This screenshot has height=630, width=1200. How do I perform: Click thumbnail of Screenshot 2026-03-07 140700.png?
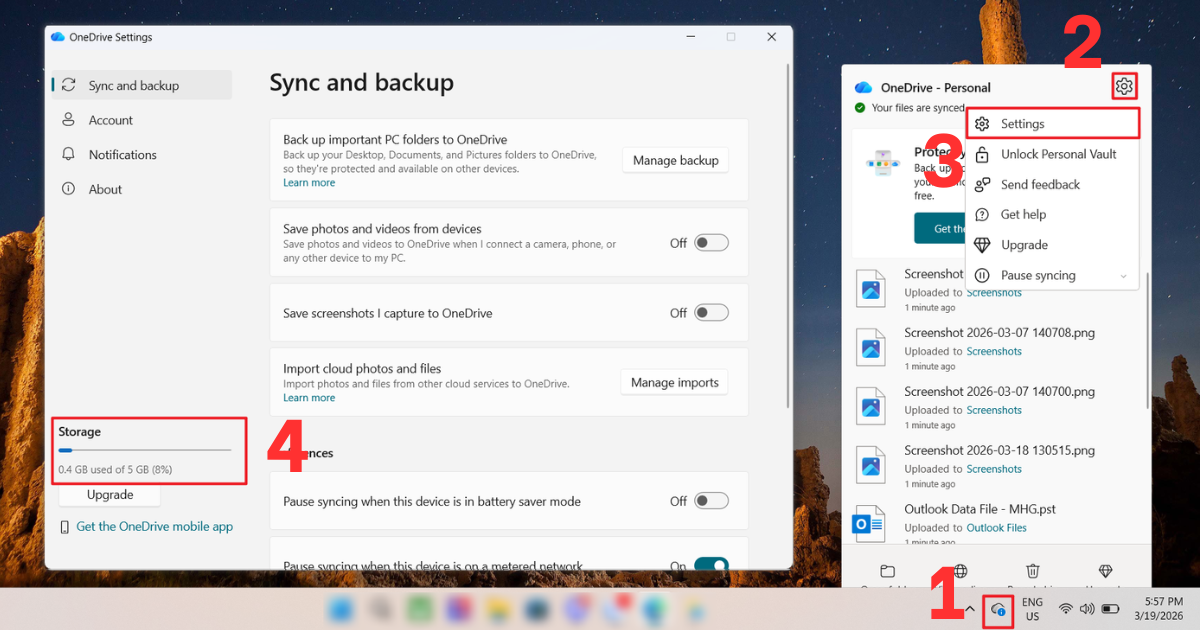(871, 405)
